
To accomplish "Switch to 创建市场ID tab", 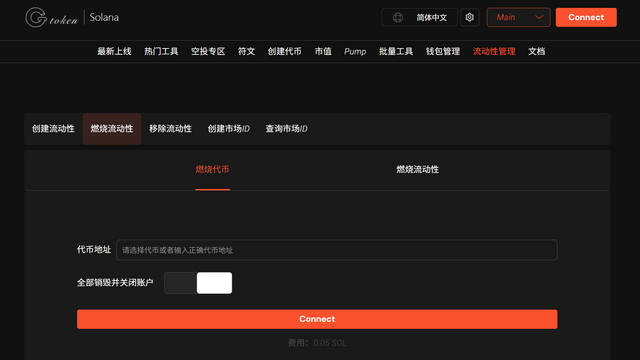I will (x=229, y=129).
